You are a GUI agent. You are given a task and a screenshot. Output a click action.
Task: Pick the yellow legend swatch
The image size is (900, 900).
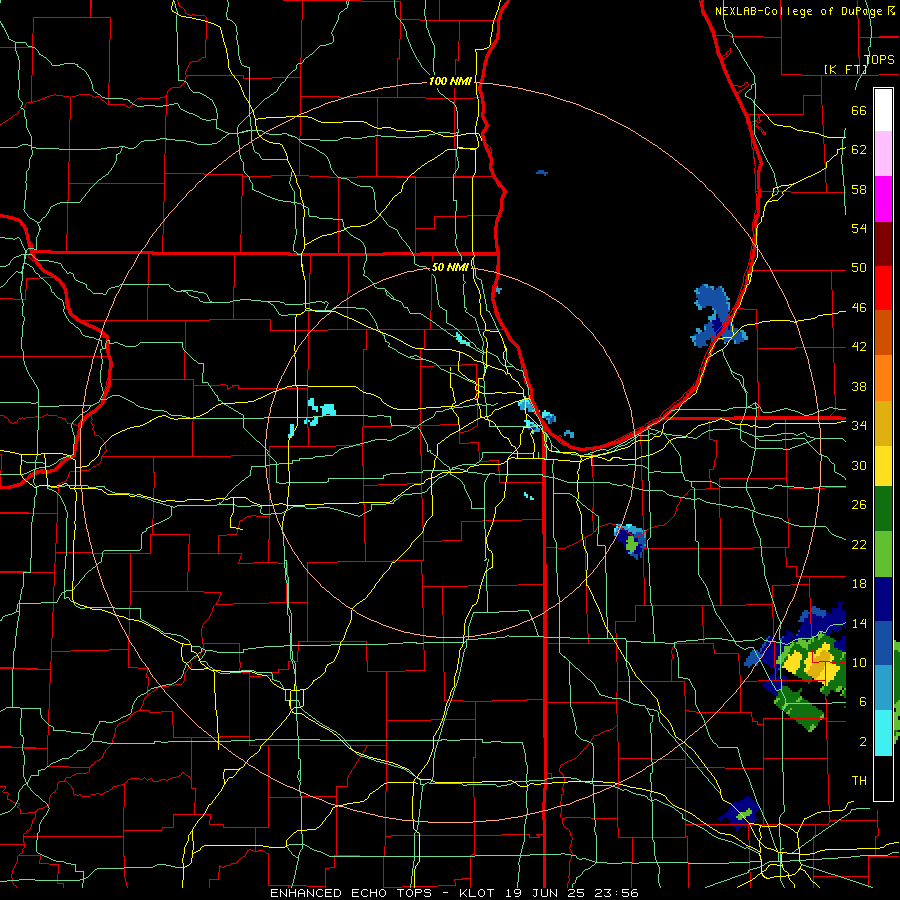(x=883, y=466)
